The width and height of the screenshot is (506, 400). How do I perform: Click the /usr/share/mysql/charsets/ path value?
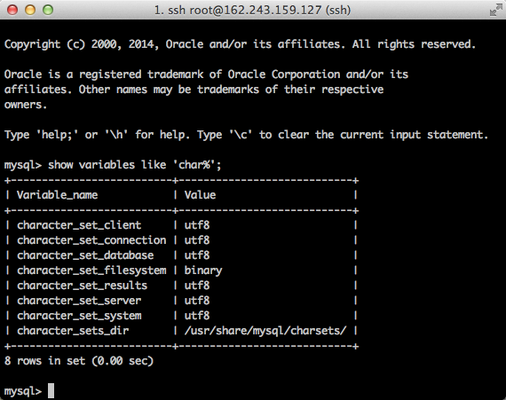click(265, 331)
